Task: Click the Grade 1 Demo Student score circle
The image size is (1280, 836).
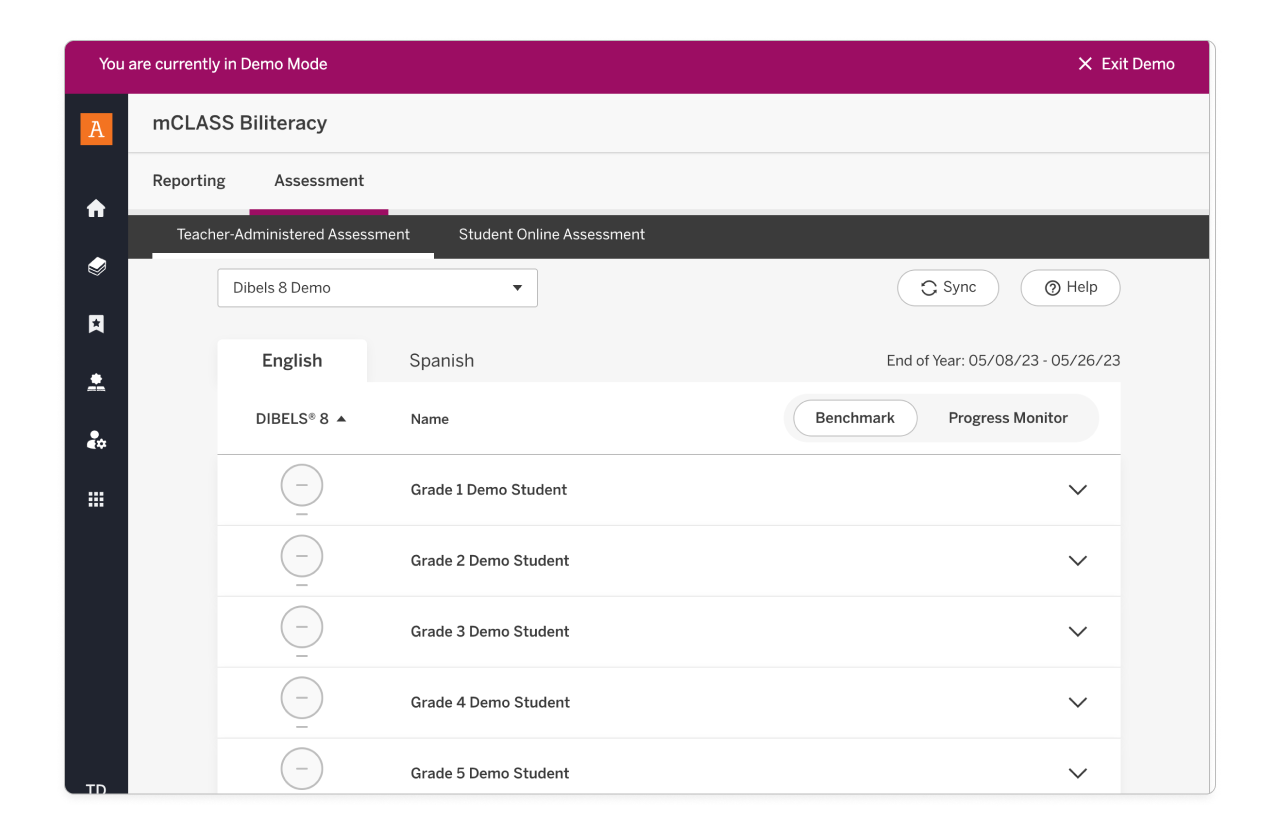Action: (302, 486)
